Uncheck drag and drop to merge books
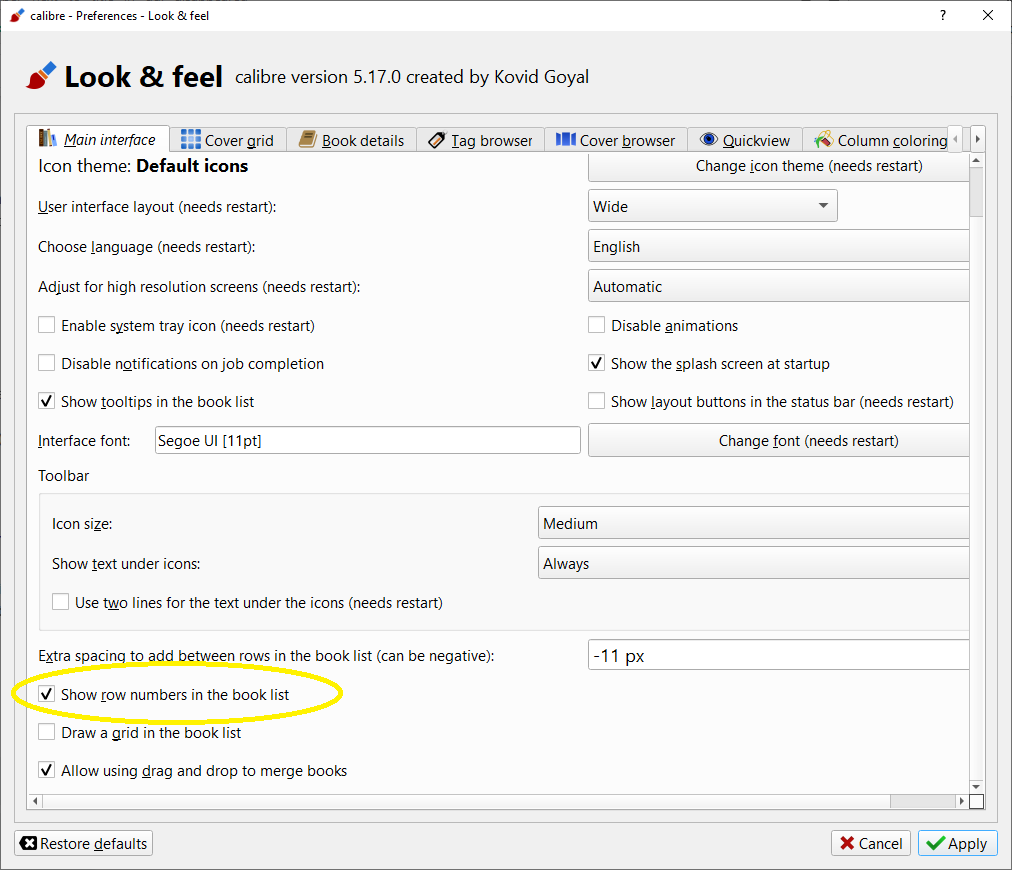 tap(46, 770)
